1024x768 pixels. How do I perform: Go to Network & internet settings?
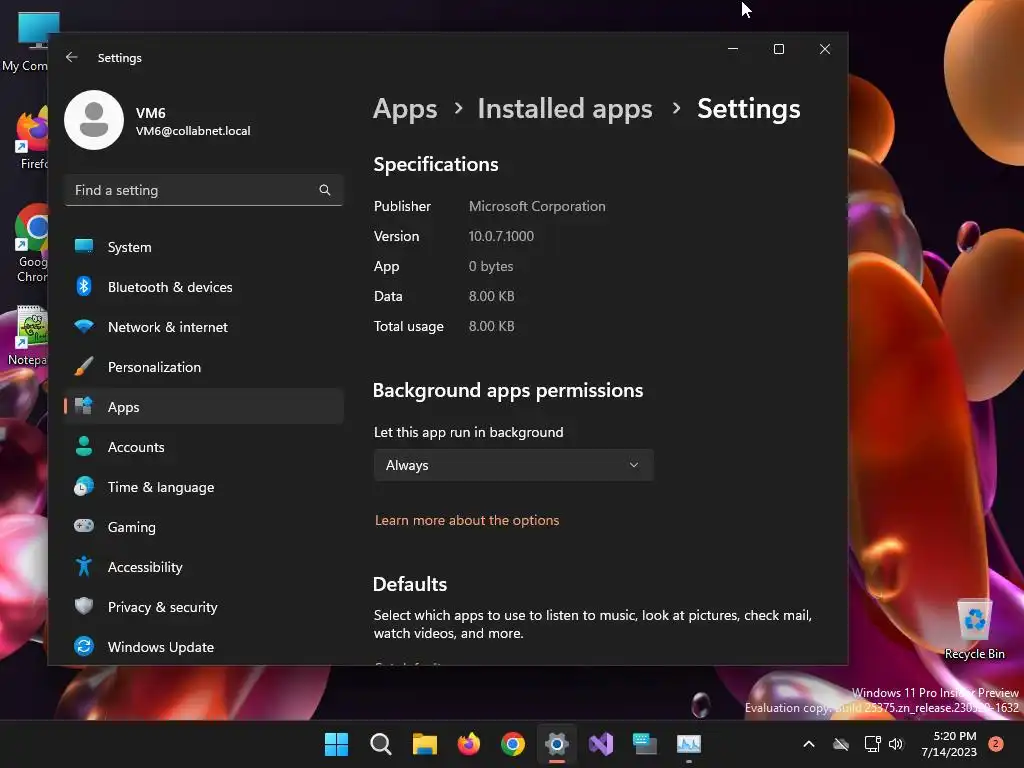pyautogui.click(x=204, y=327)
